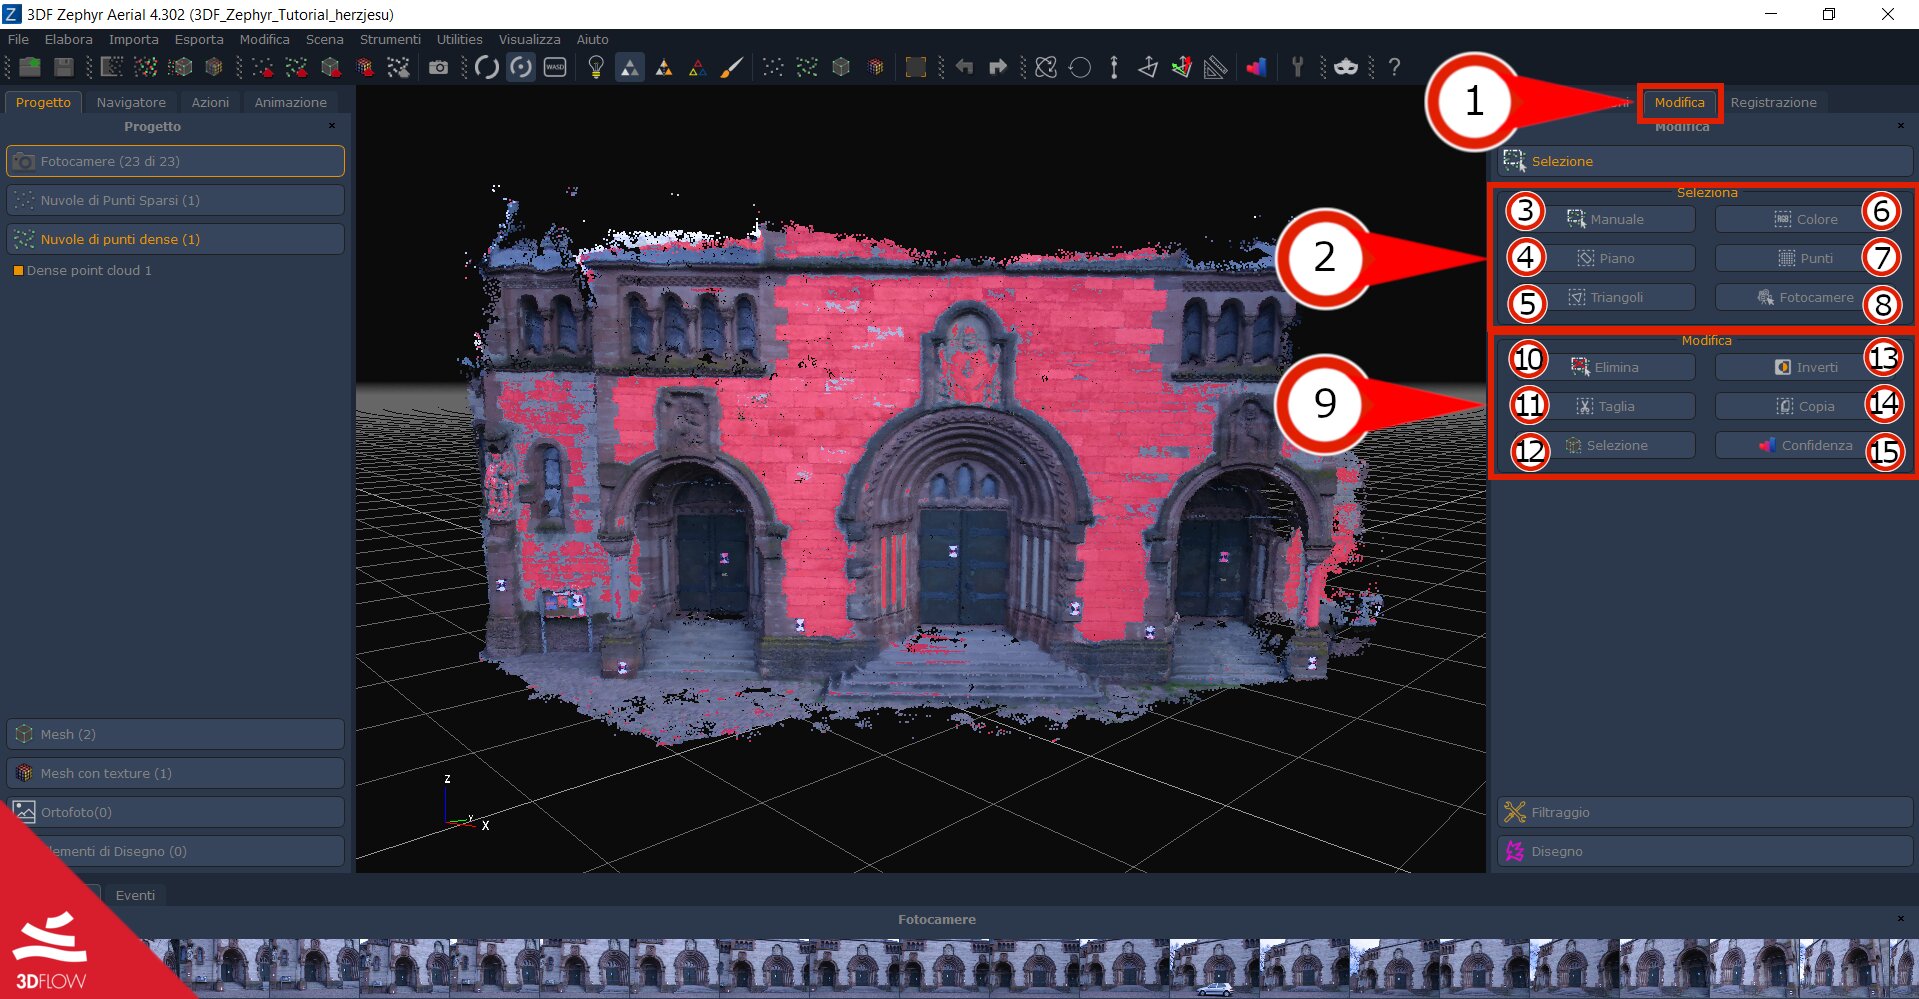Click the vertical up-axis icon
This screenshot has width=1919, height=999.
[1114, 67]
